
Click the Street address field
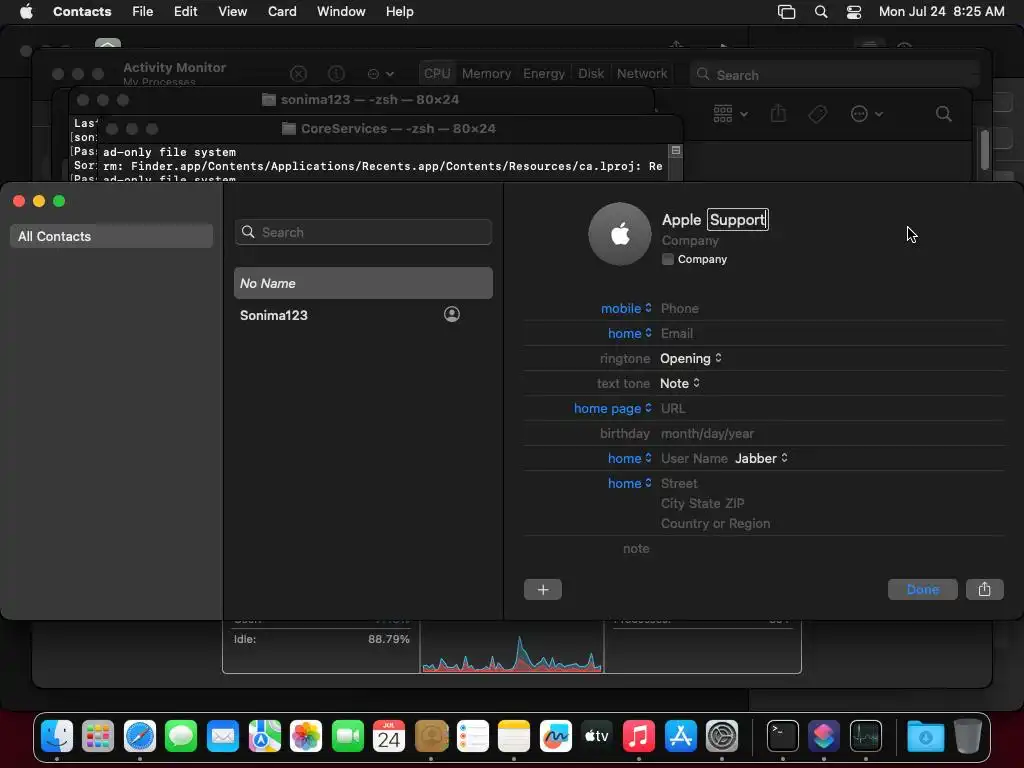tap(679, 483)
